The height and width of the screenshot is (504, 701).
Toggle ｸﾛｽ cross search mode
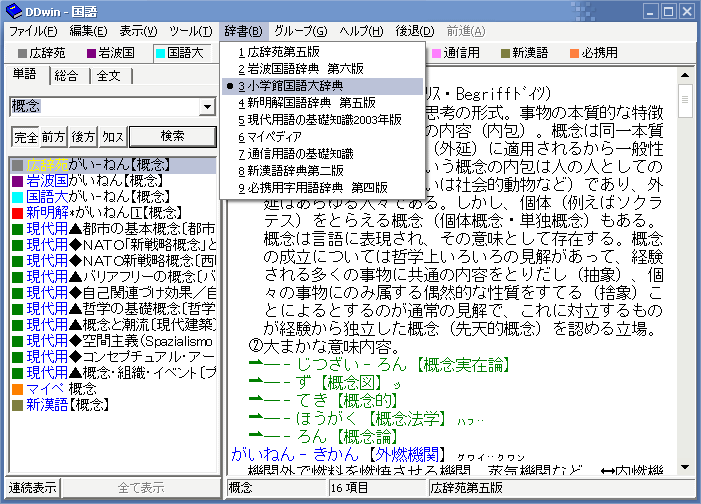113,137
